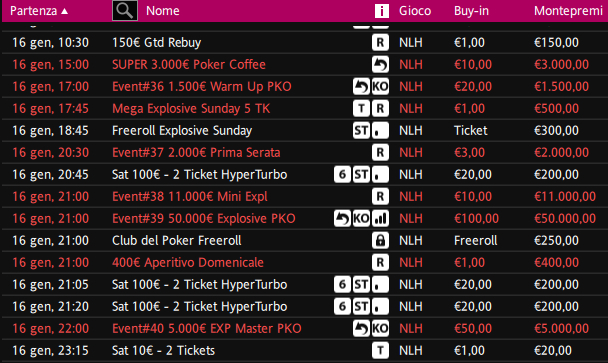Open Event#40 5.000€ EXP Master PKO
Viewport: 608px width, 363px height.
[x=207, y=328]
